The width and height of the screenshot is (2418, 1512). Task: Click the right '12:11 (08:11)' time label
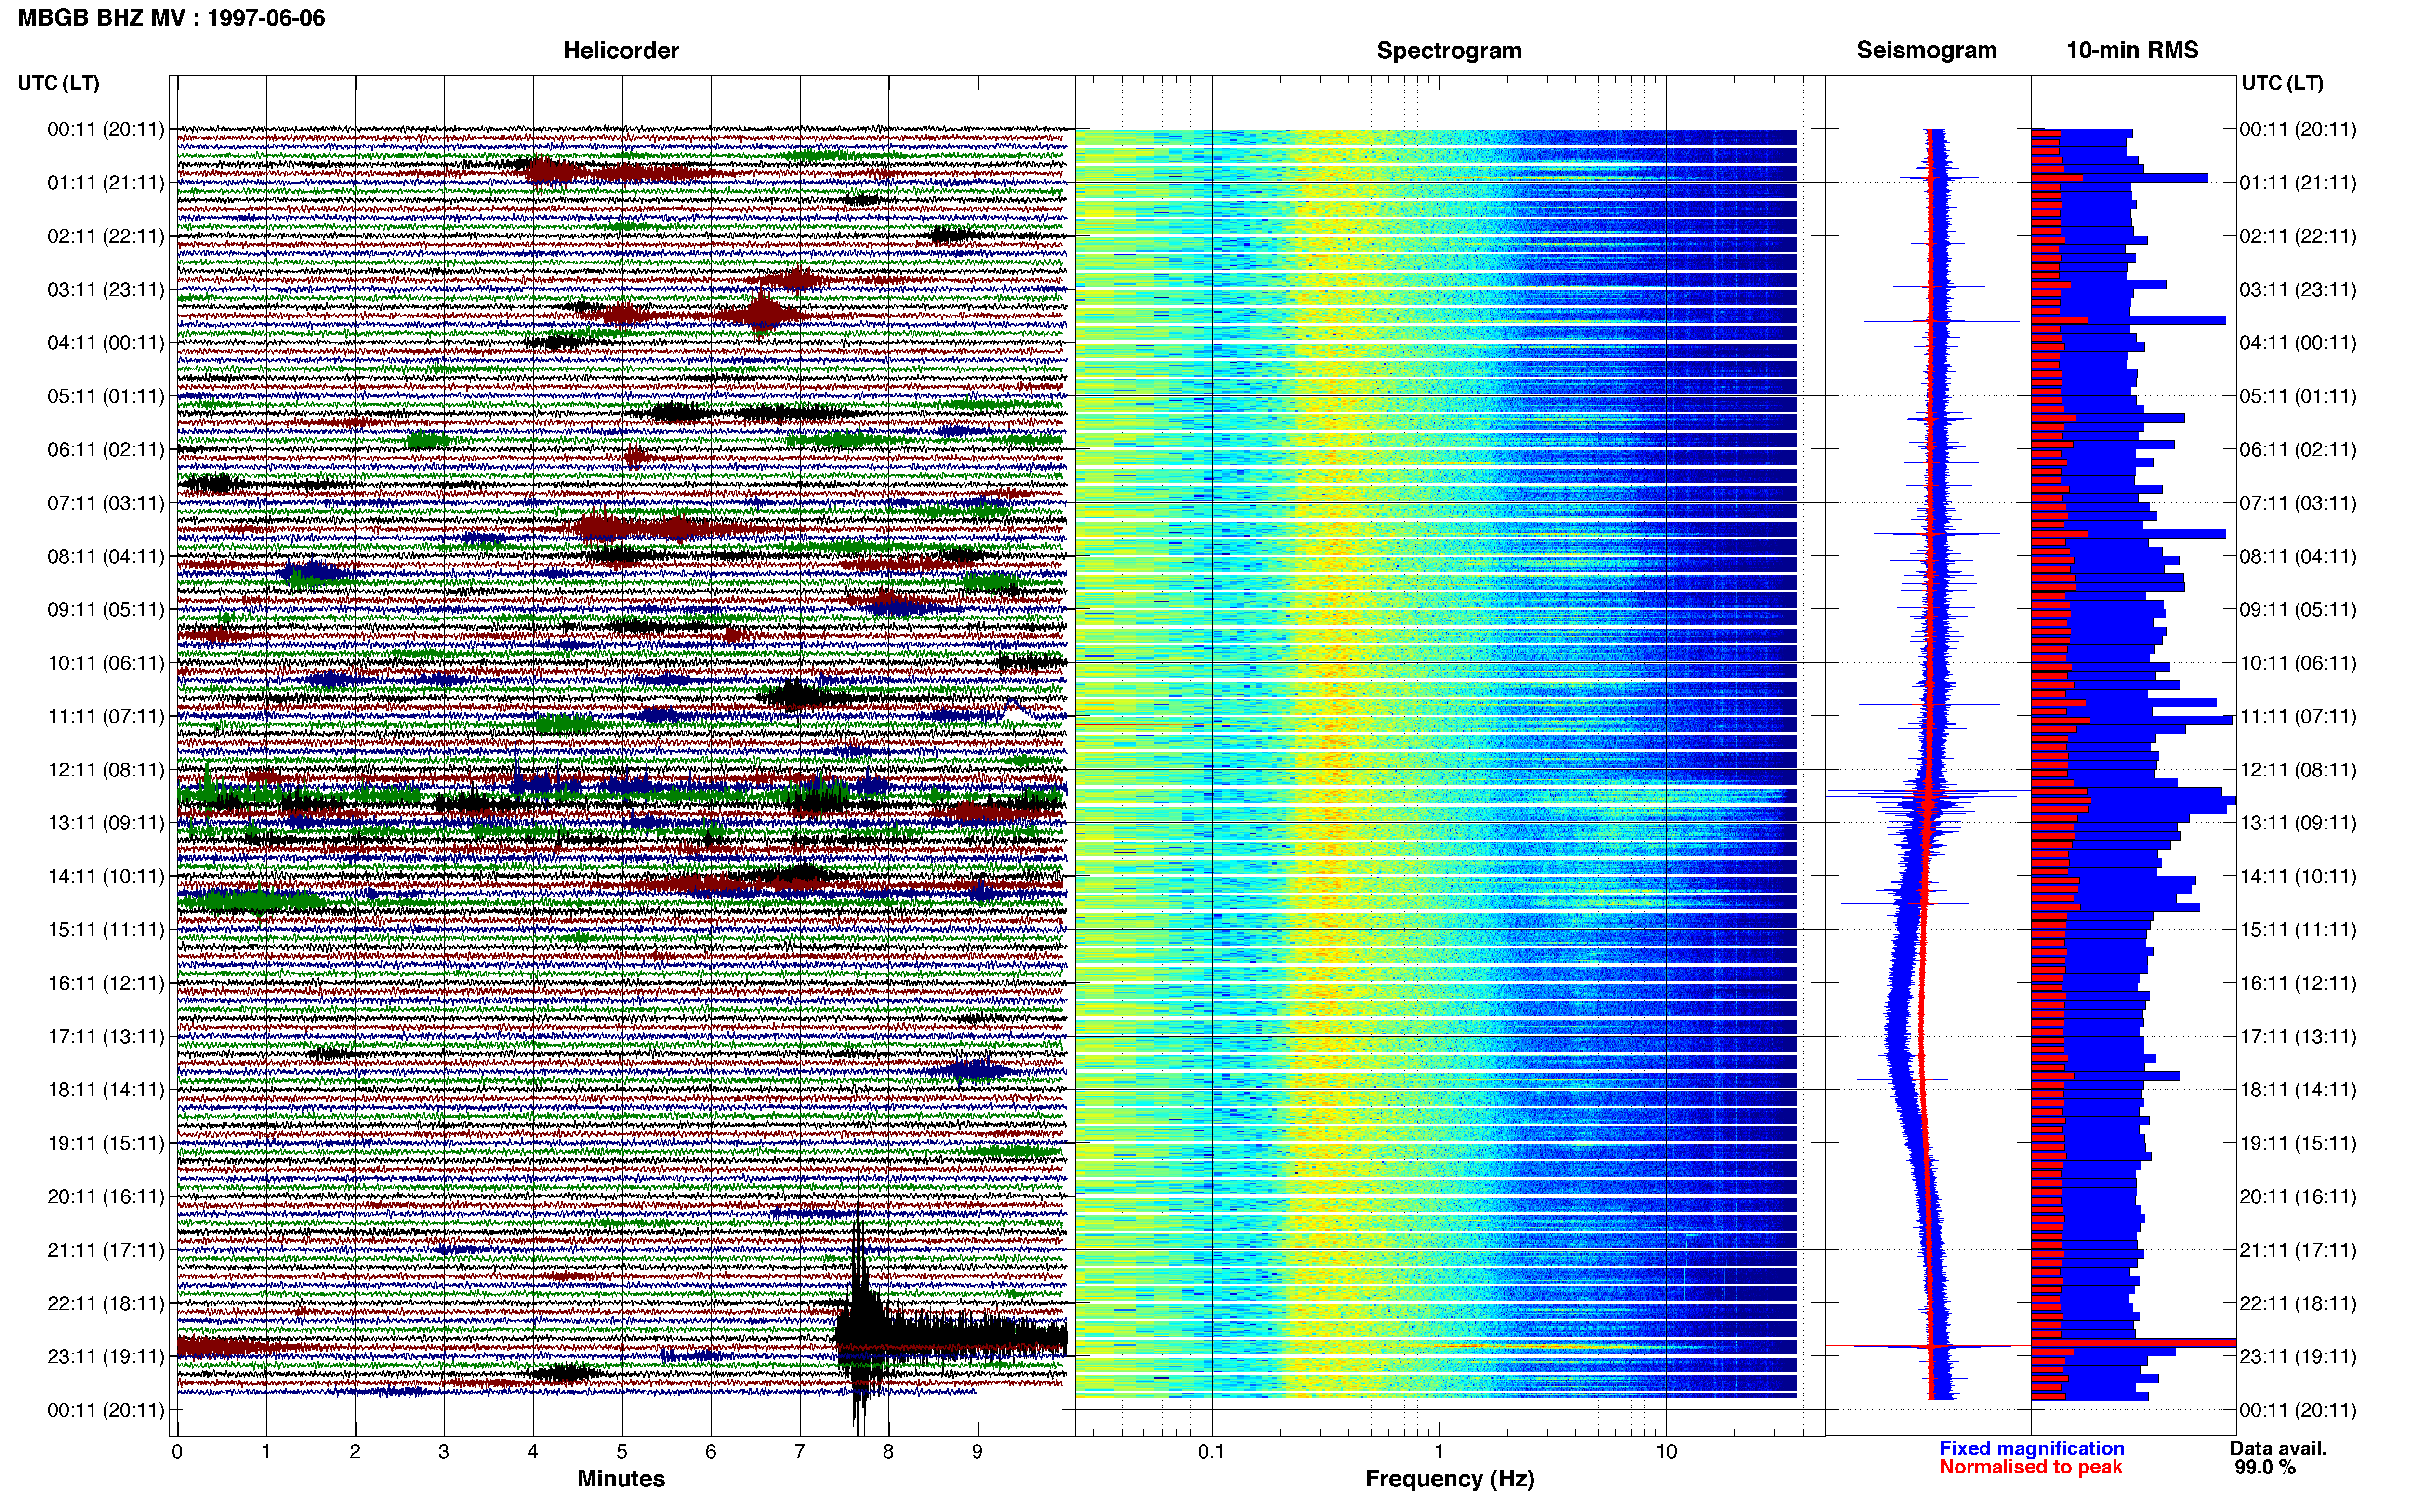pos(2298,770)
